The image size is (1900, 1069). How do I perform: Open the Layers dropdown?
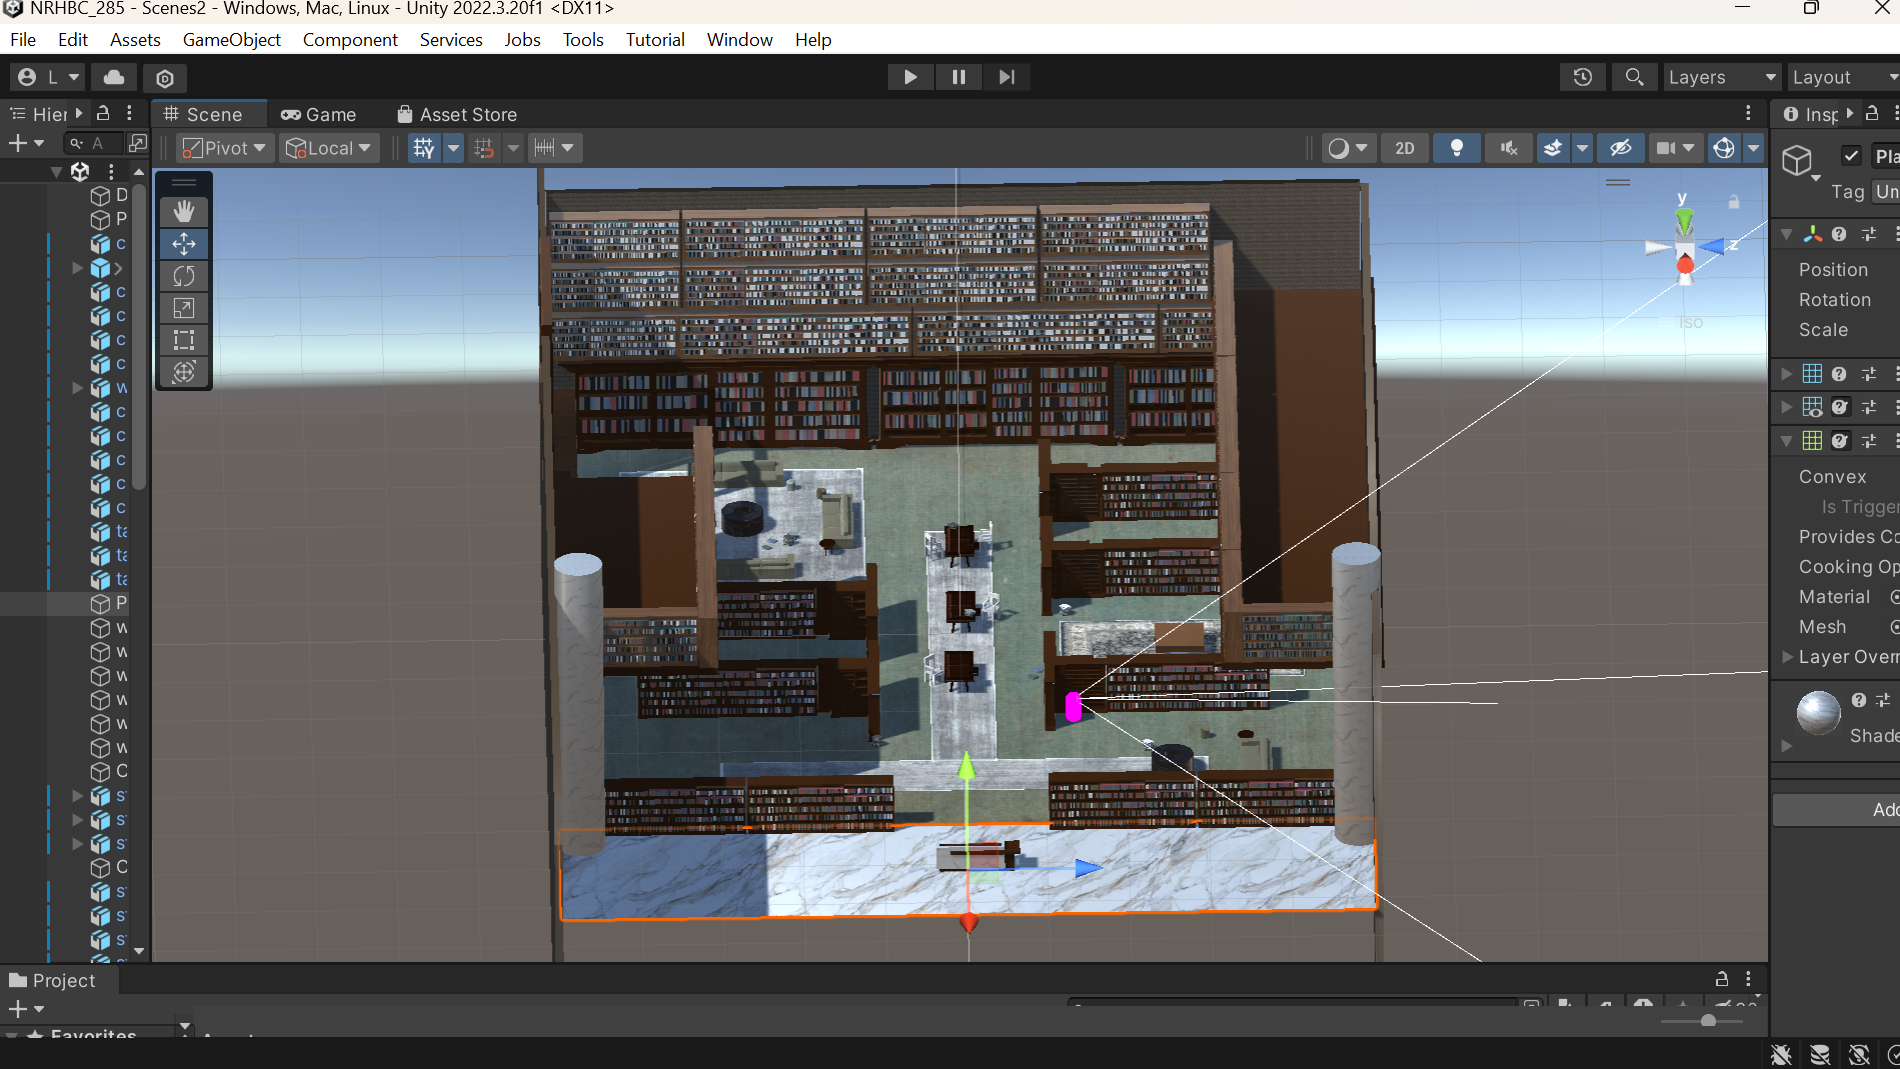1722,77
